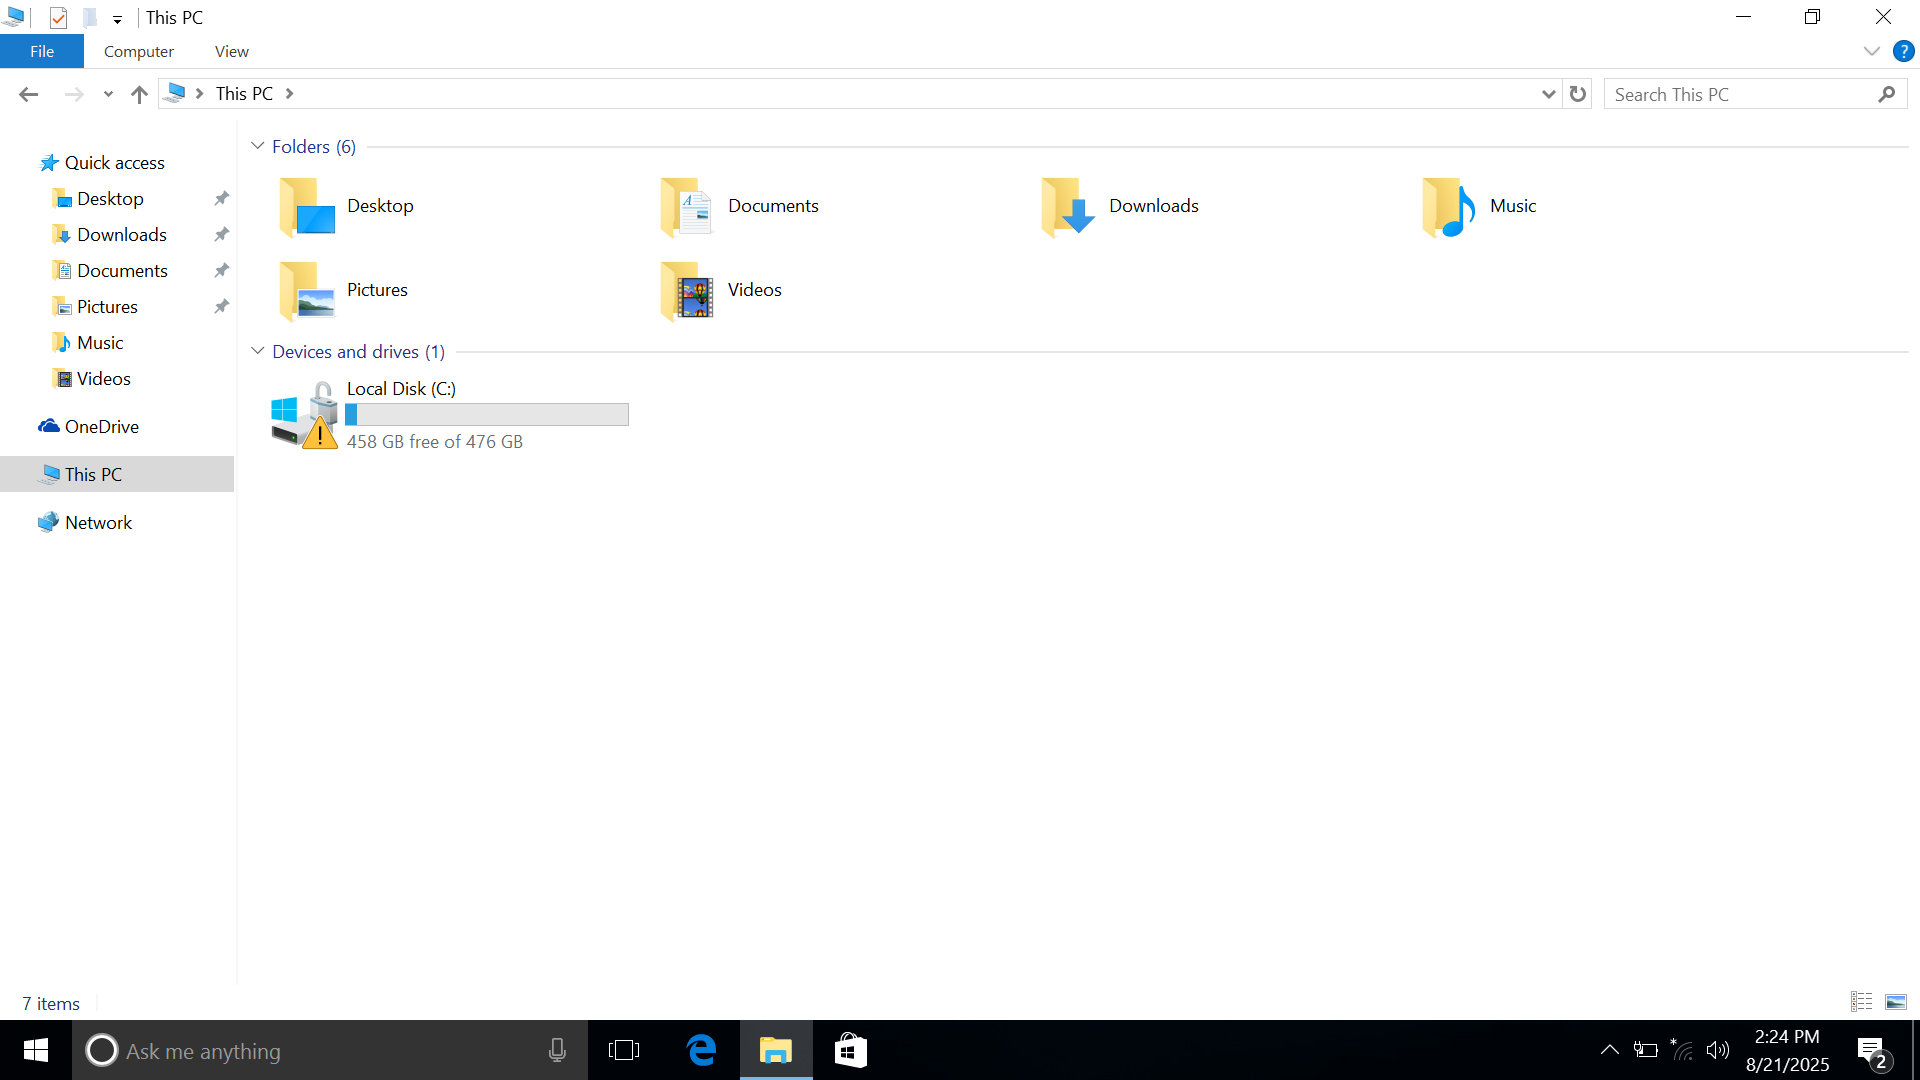
Task: Collapse the Folders (6) group
Action: (x=257, y=146)
